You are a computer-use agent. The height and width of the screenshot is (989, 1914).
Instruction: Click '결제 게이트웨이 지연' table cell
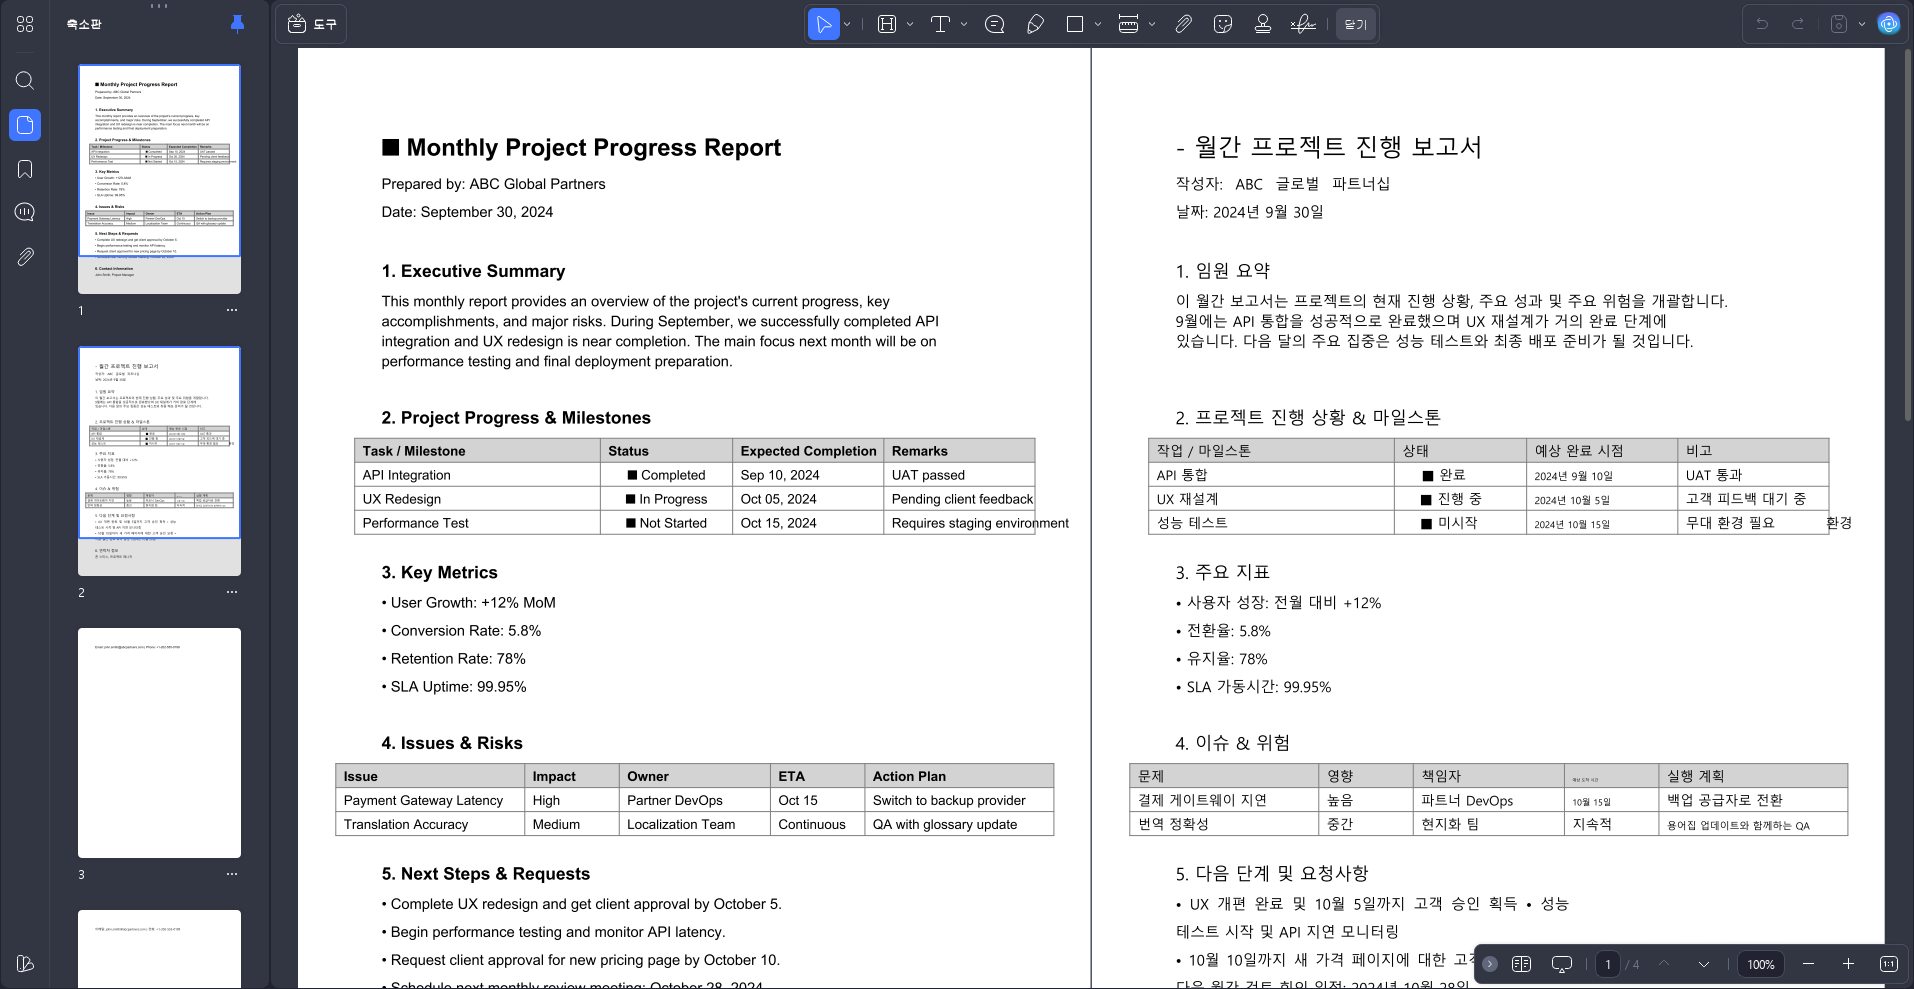(x=1224, y=800)
